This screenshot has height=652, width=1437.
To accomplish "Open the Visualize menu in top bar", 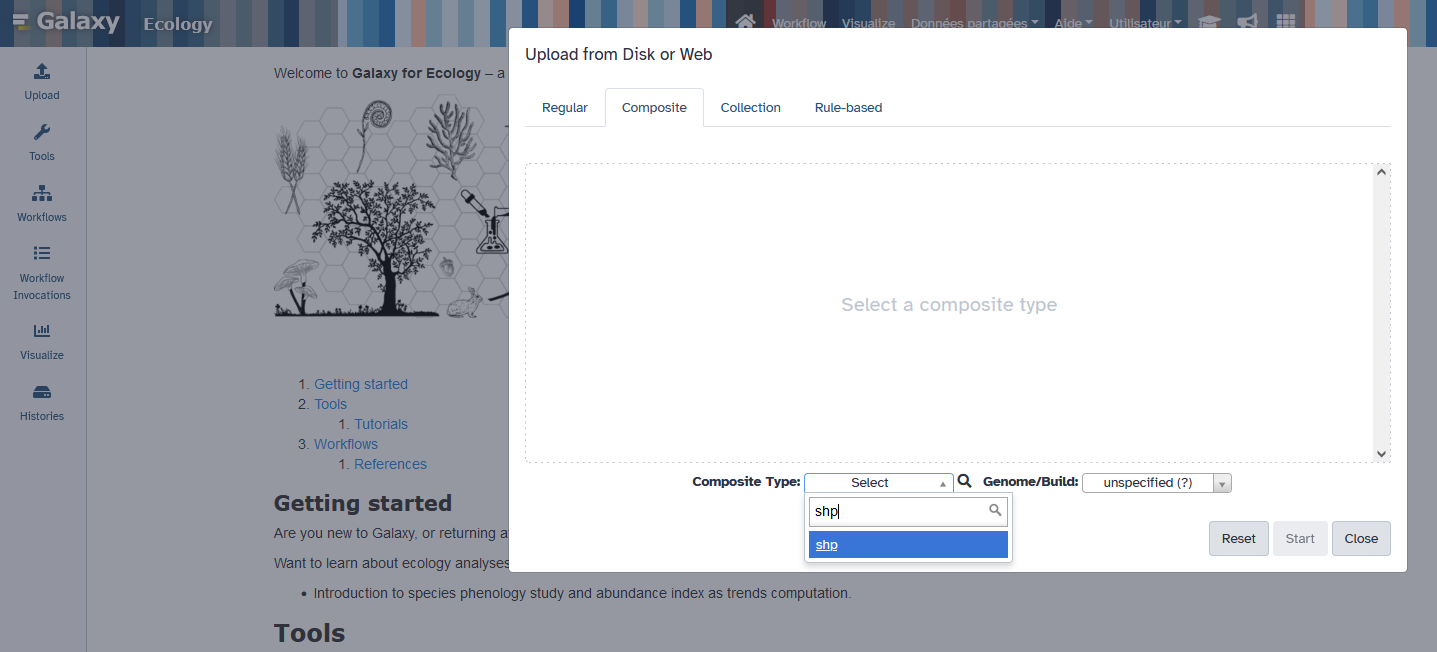I will click(x=868, y=23).
